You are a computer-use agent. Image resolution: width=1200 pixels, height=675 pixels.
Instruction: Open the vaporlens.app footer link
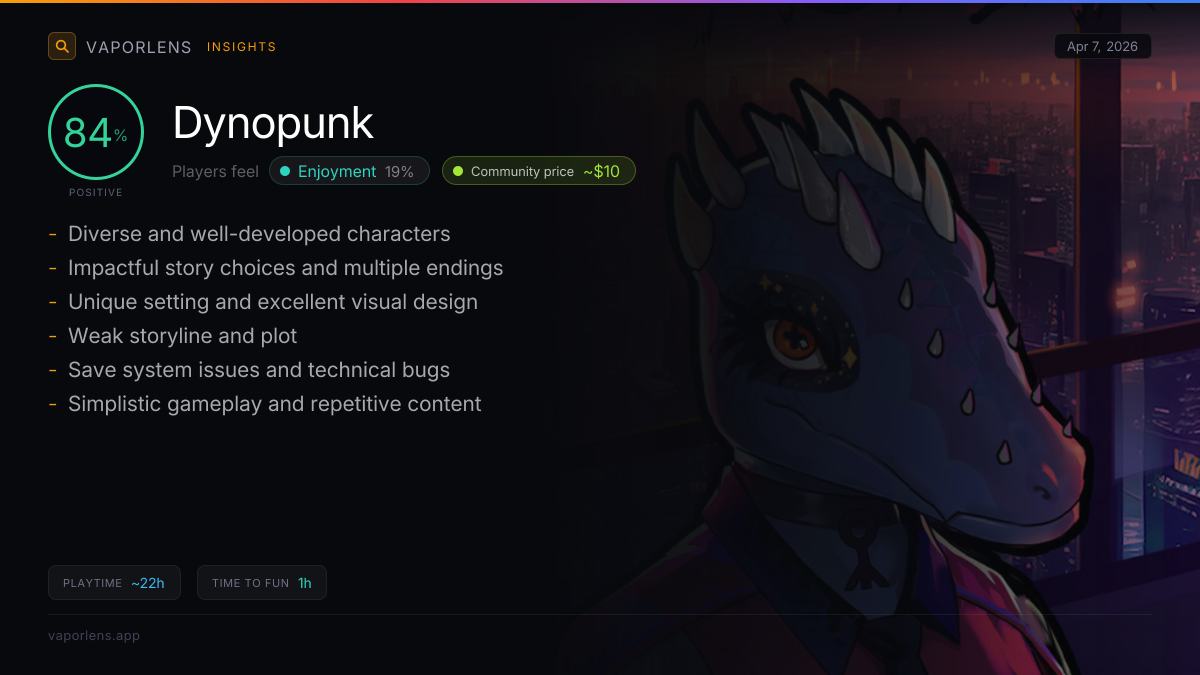point(94,635)
